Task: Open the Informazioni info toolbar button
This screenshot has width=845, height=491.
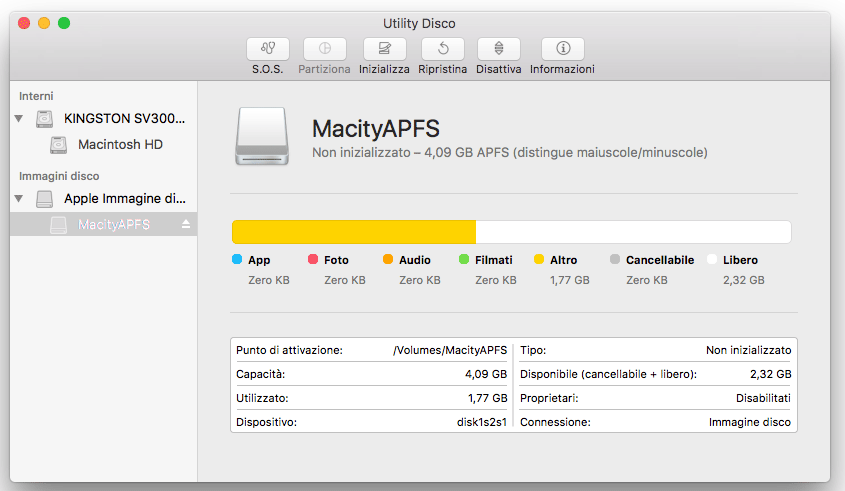Action: [x=562, y=48]
